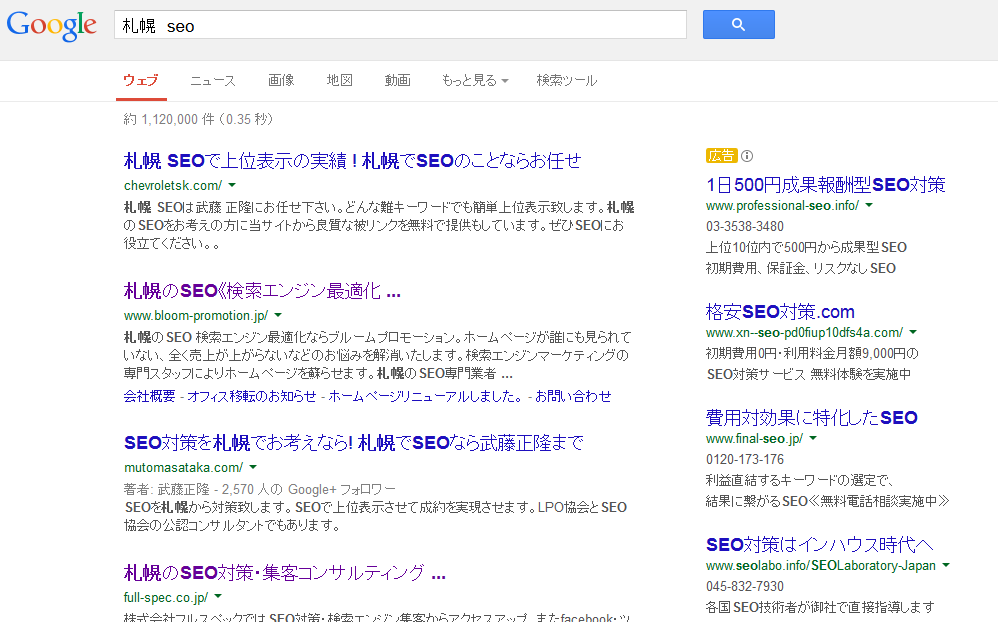Click the green URL full-spec.co.jp/
The image size is (998, 622).
coord(165,597)
